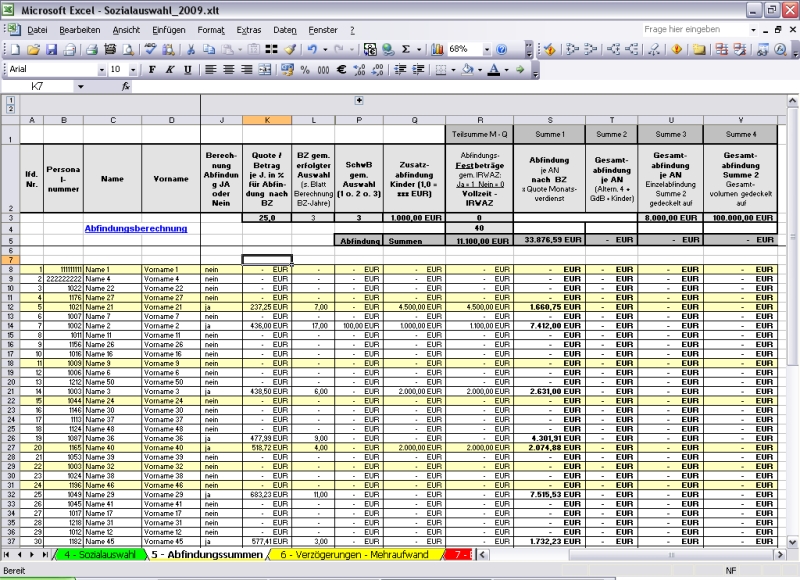Open the Datei menu
Viewport: 800px width, 580px height.
tap(37, 30)
